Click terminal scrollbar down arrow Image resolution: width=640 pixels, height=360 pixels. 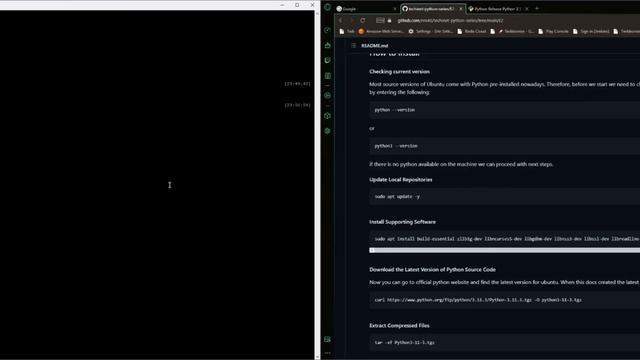pos(317,357)
